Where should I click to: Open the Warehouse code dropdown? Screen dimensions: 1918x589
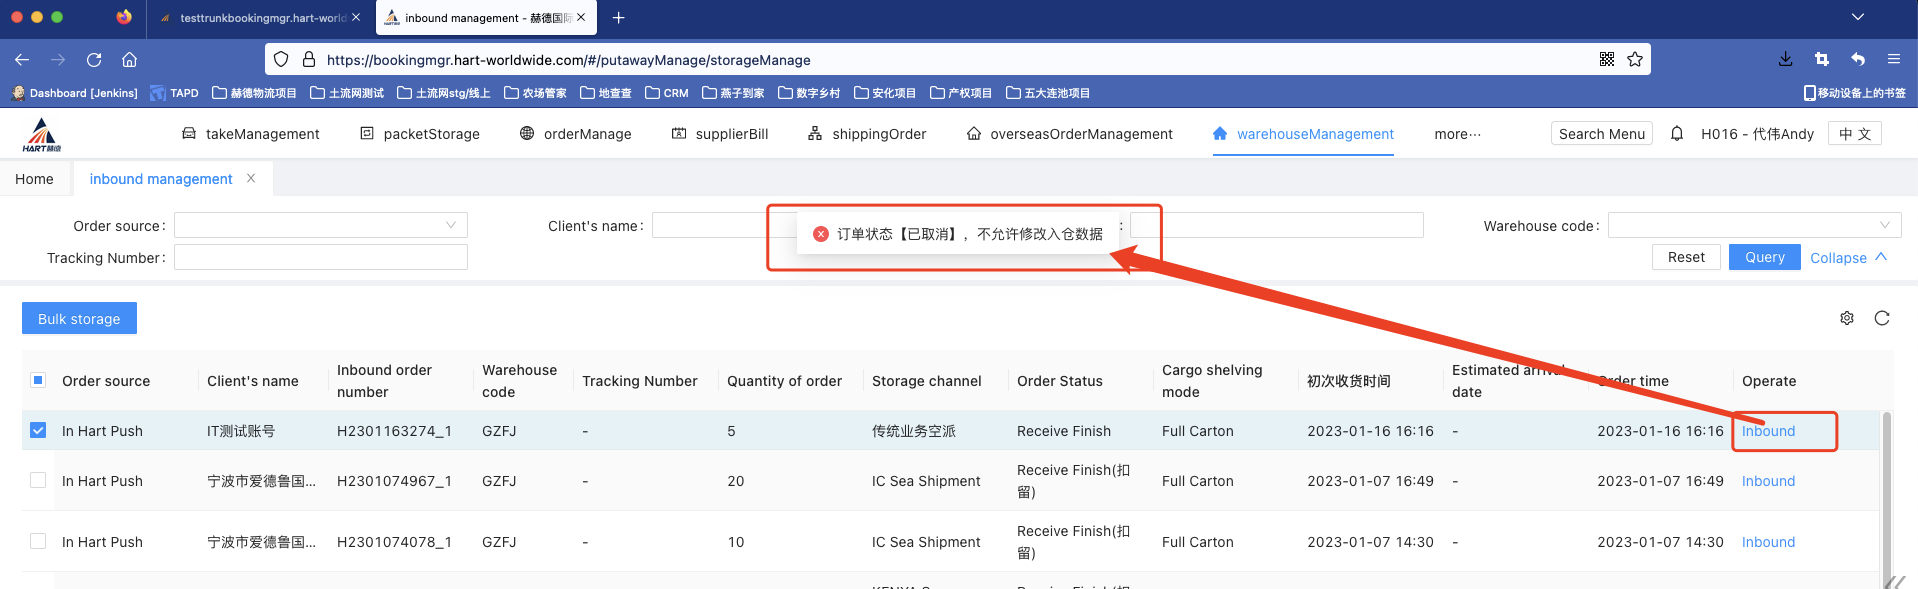coord(1753,226)
